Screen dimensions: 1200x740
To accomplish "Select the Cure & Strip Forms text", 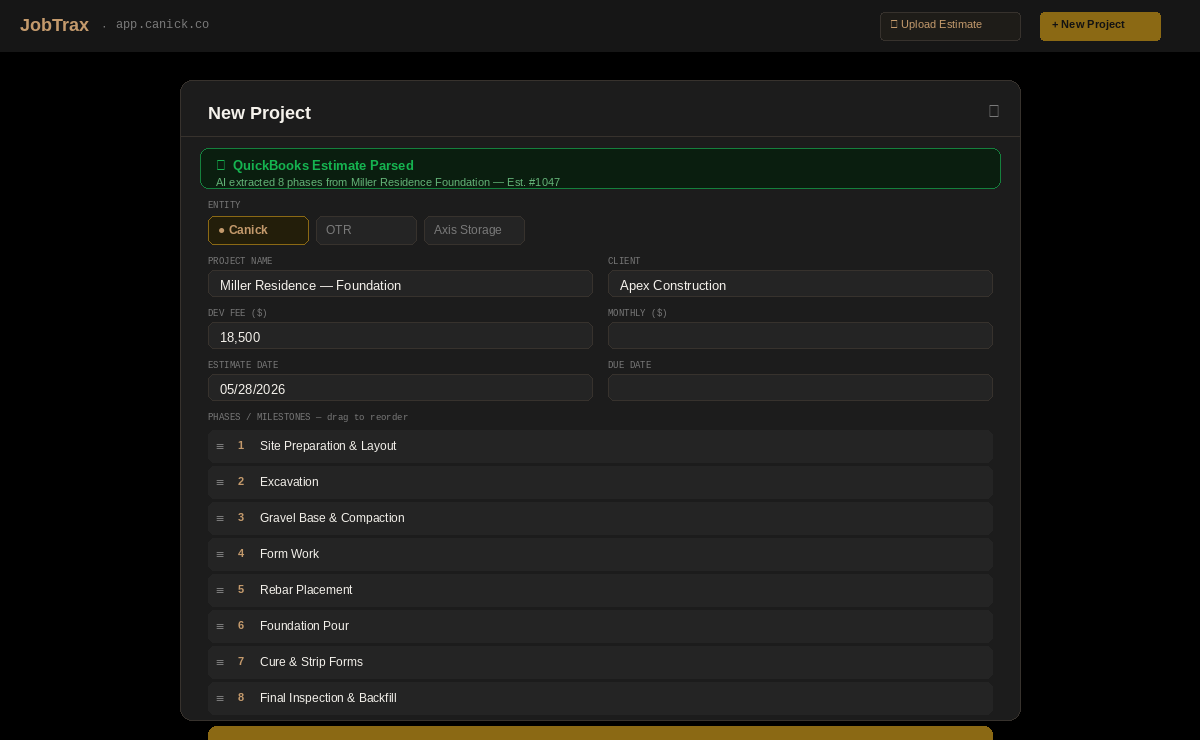I will click(x=311, y=662).
